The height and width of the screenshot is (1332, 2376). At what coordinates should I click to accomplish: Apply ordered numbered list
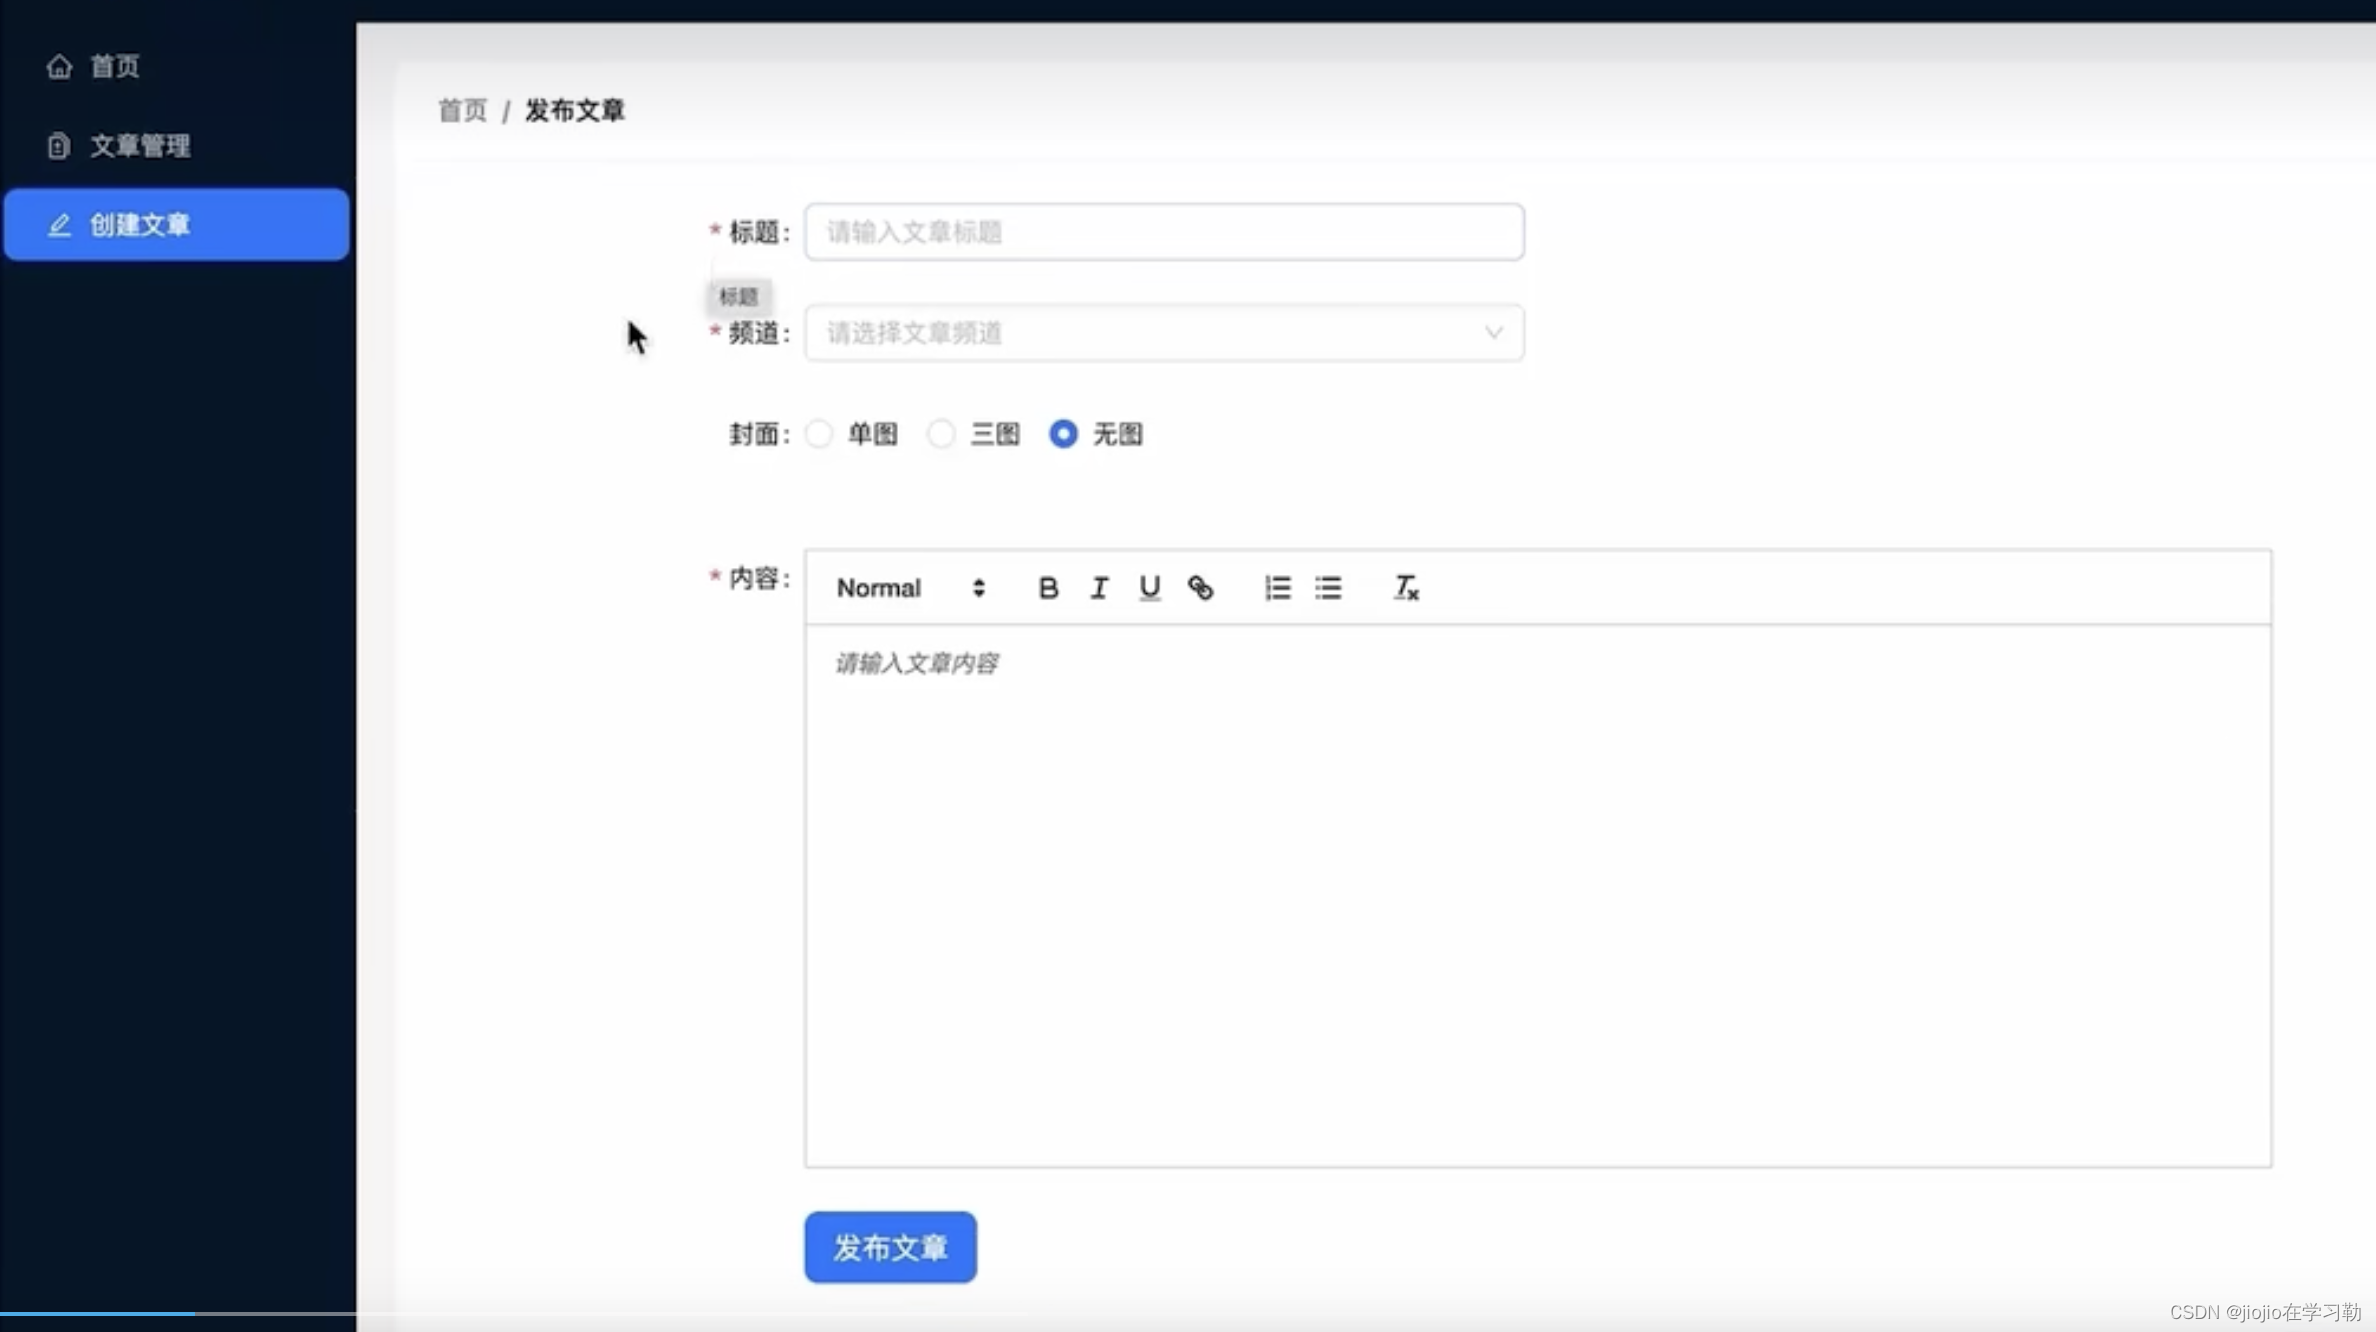1277,588
